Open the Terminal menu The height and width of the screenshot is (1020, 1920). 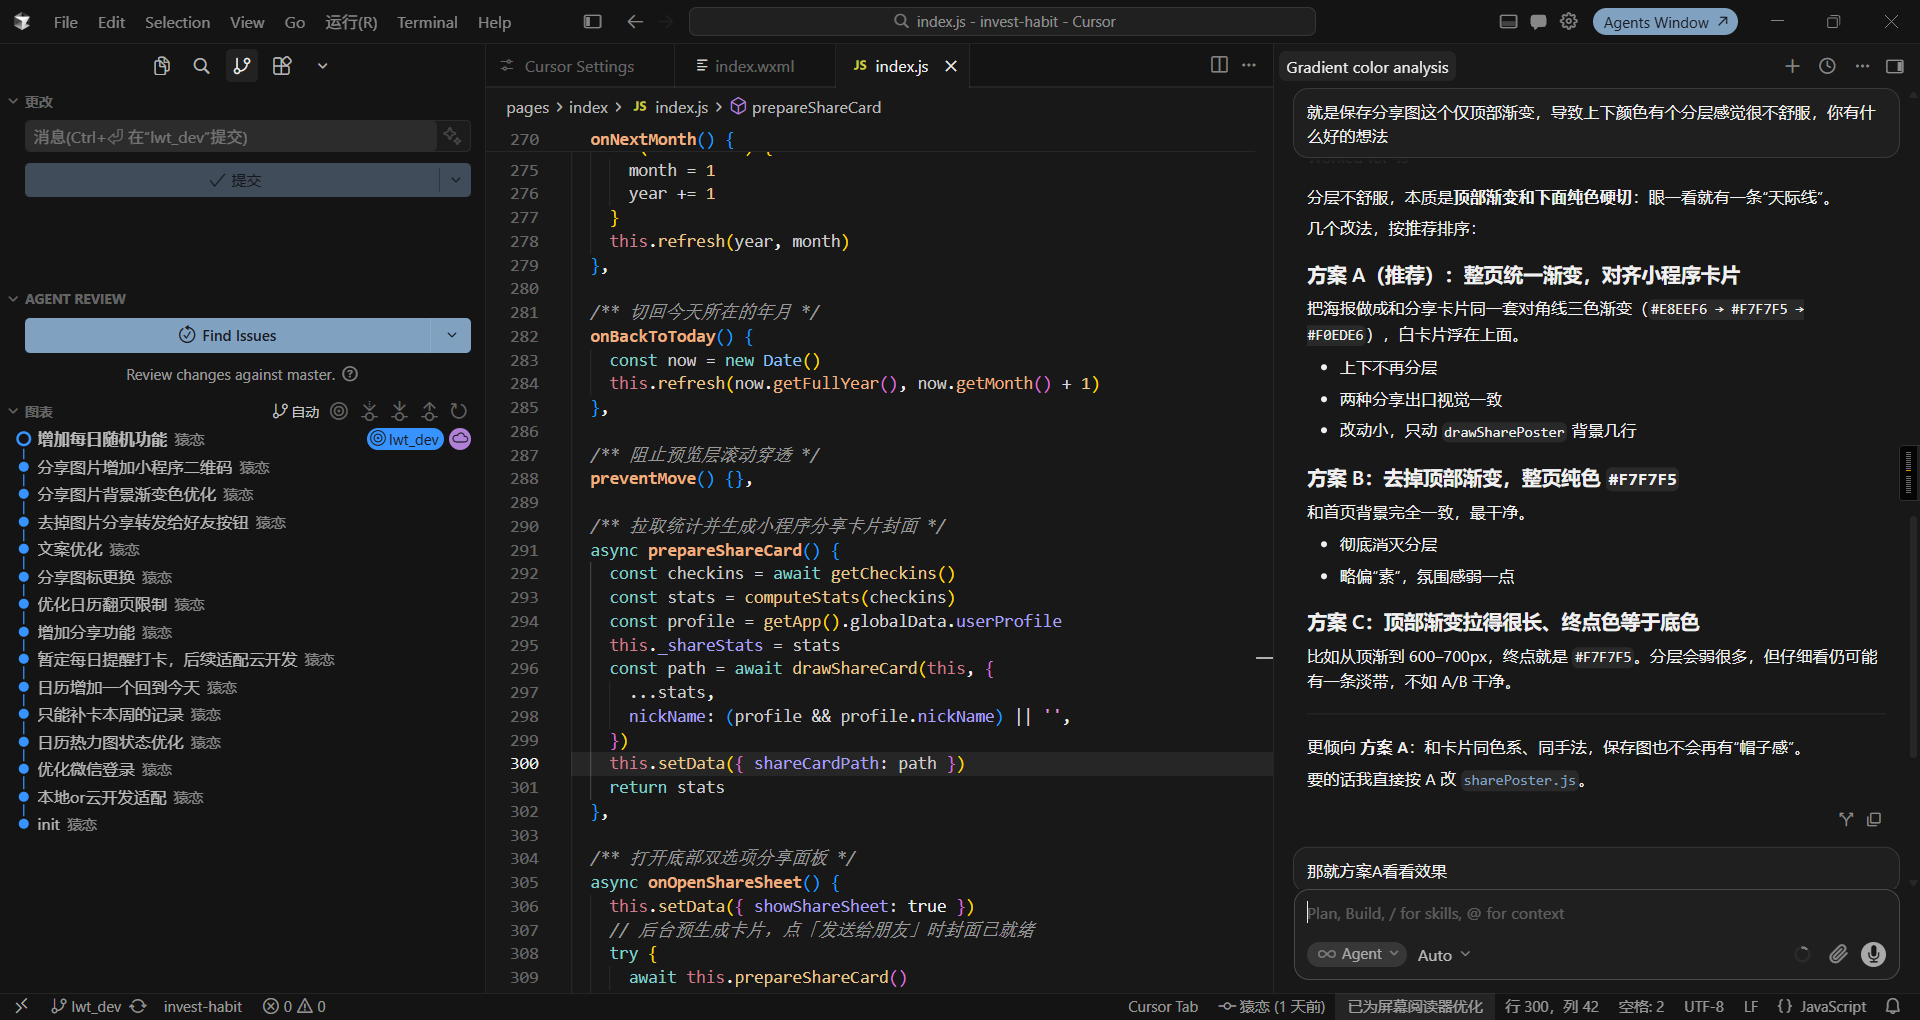[427, 22]
